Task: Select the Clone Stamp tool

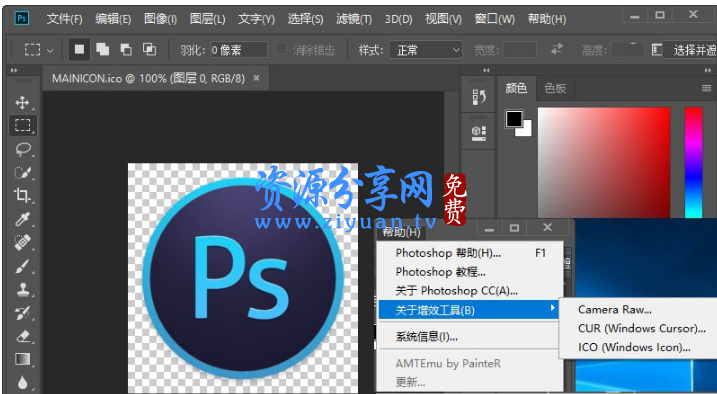Action: (x=22, y=290)
